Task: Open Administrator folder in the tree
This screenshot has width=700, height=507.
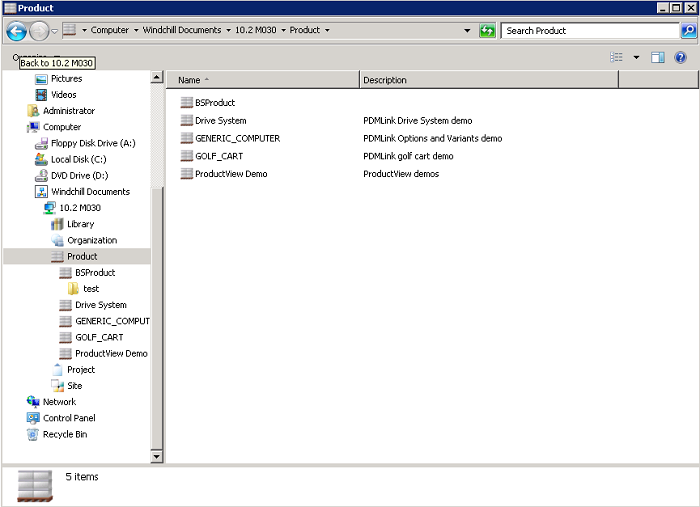Action: point(69,111)
